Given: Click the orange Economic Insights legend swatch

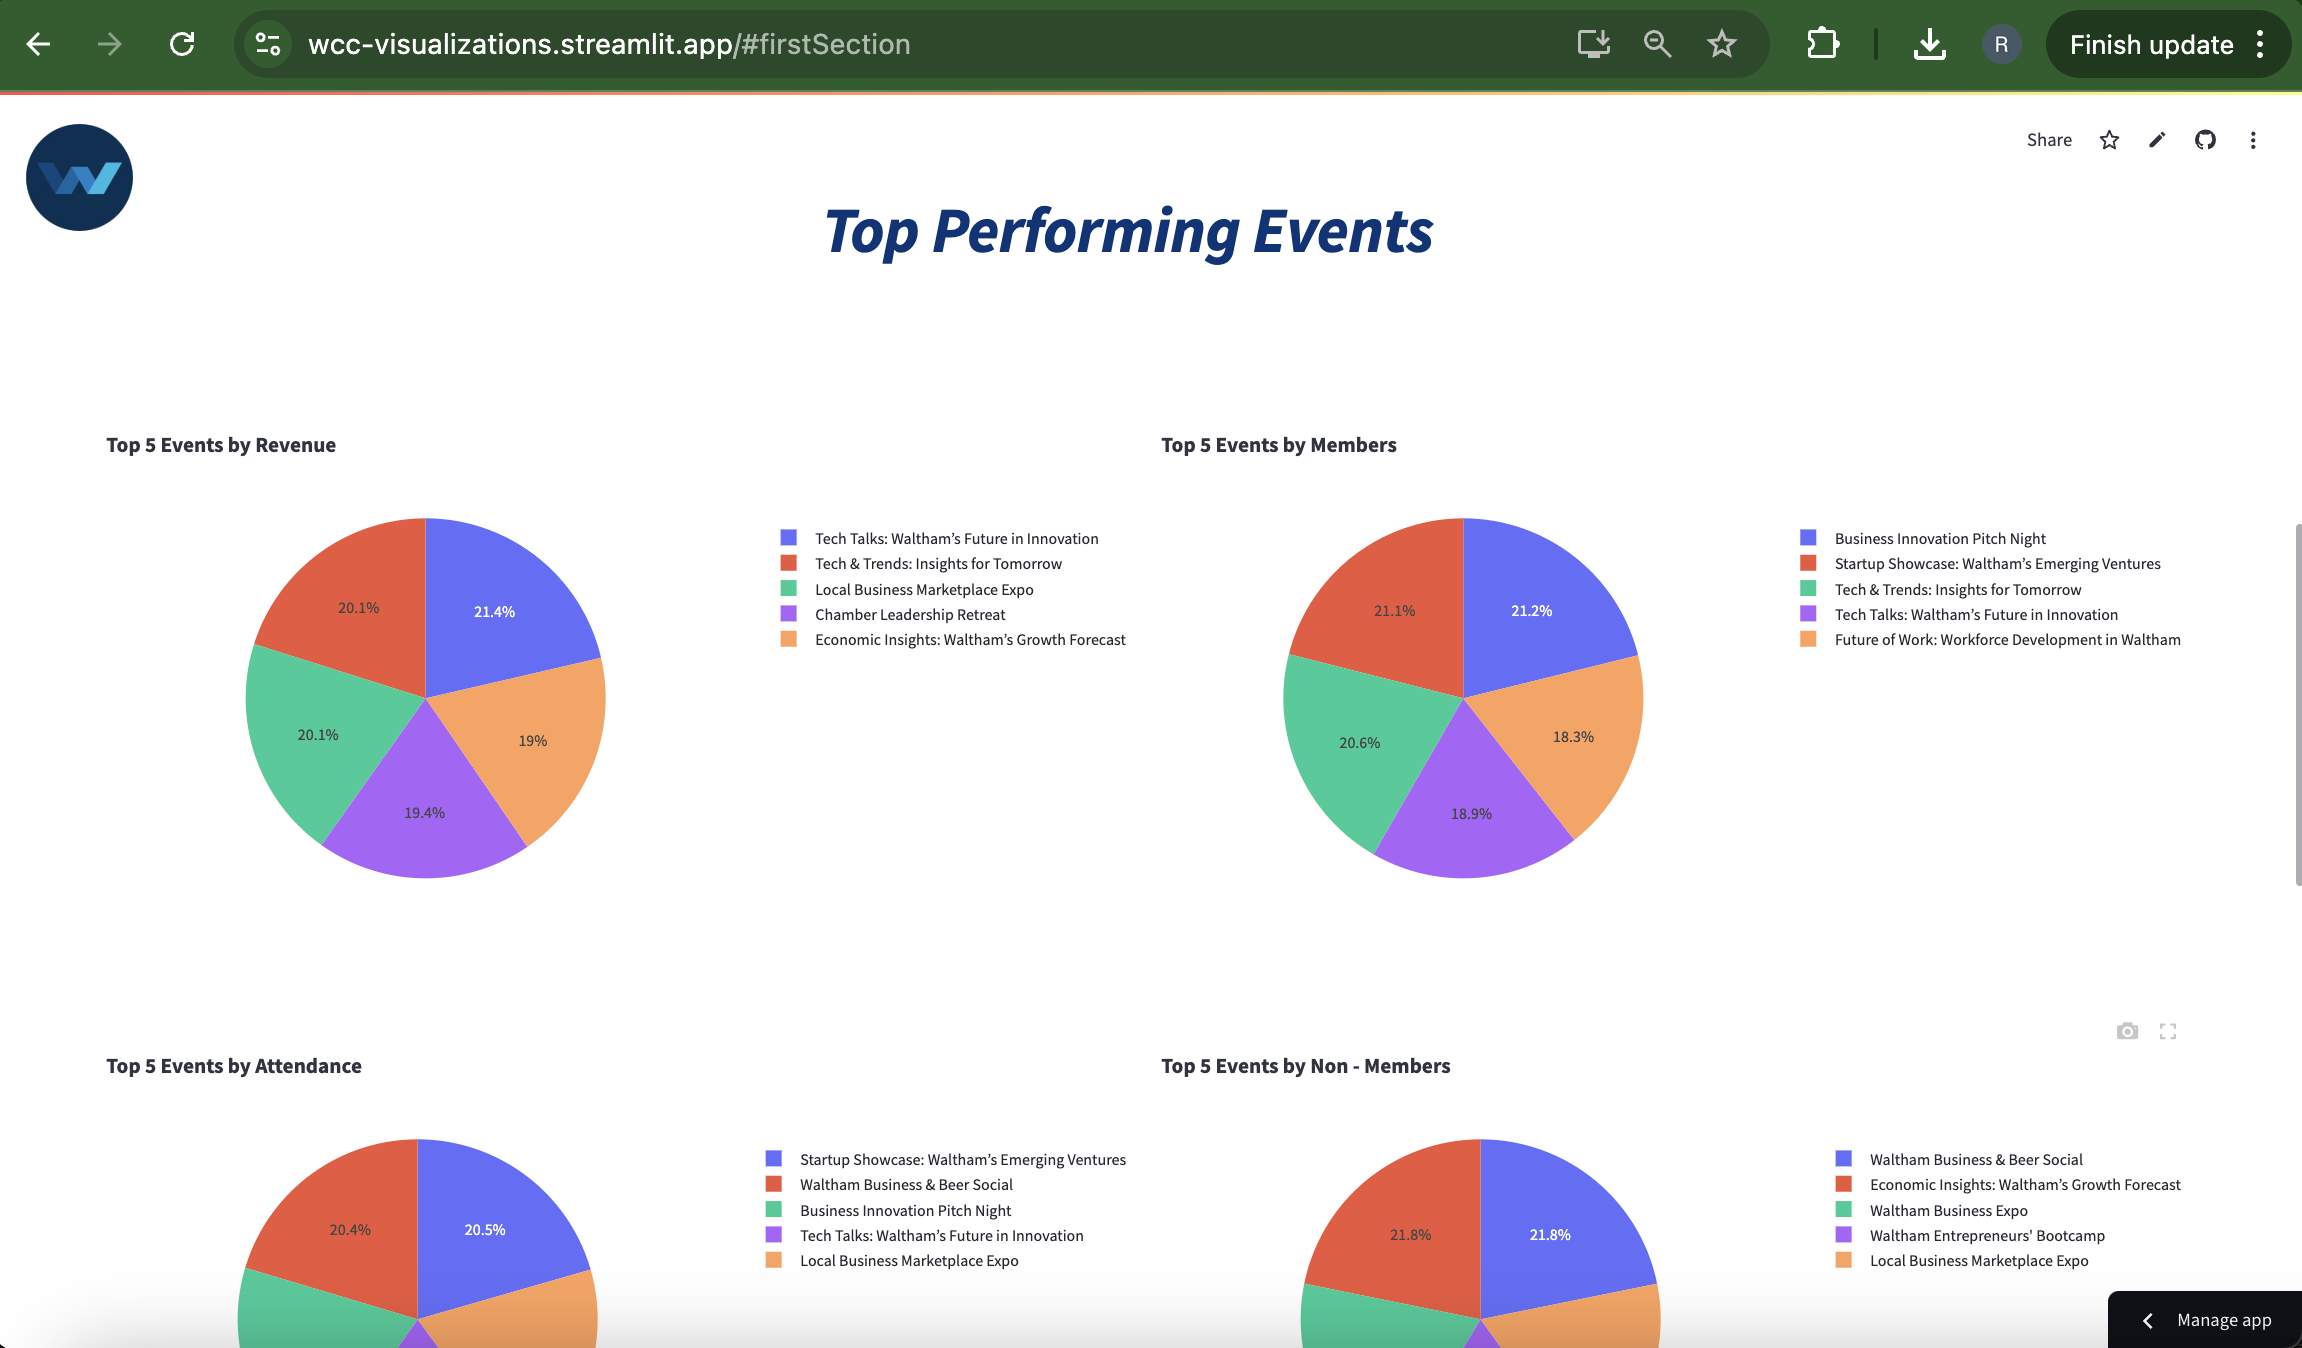Looking at the screenshot, I should 789,639.
